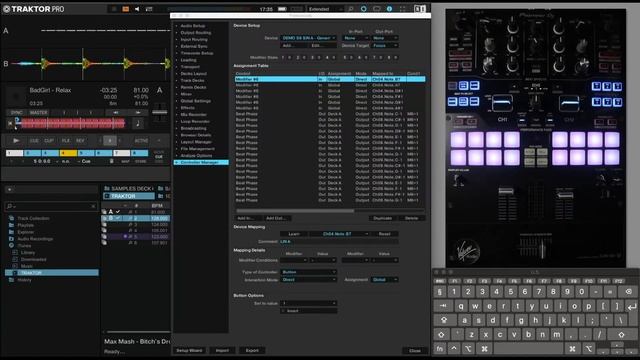Viewport: 640px width, 360px height.
Task: Toggle the CUP button on Deck A
Action: pos(49,141)
